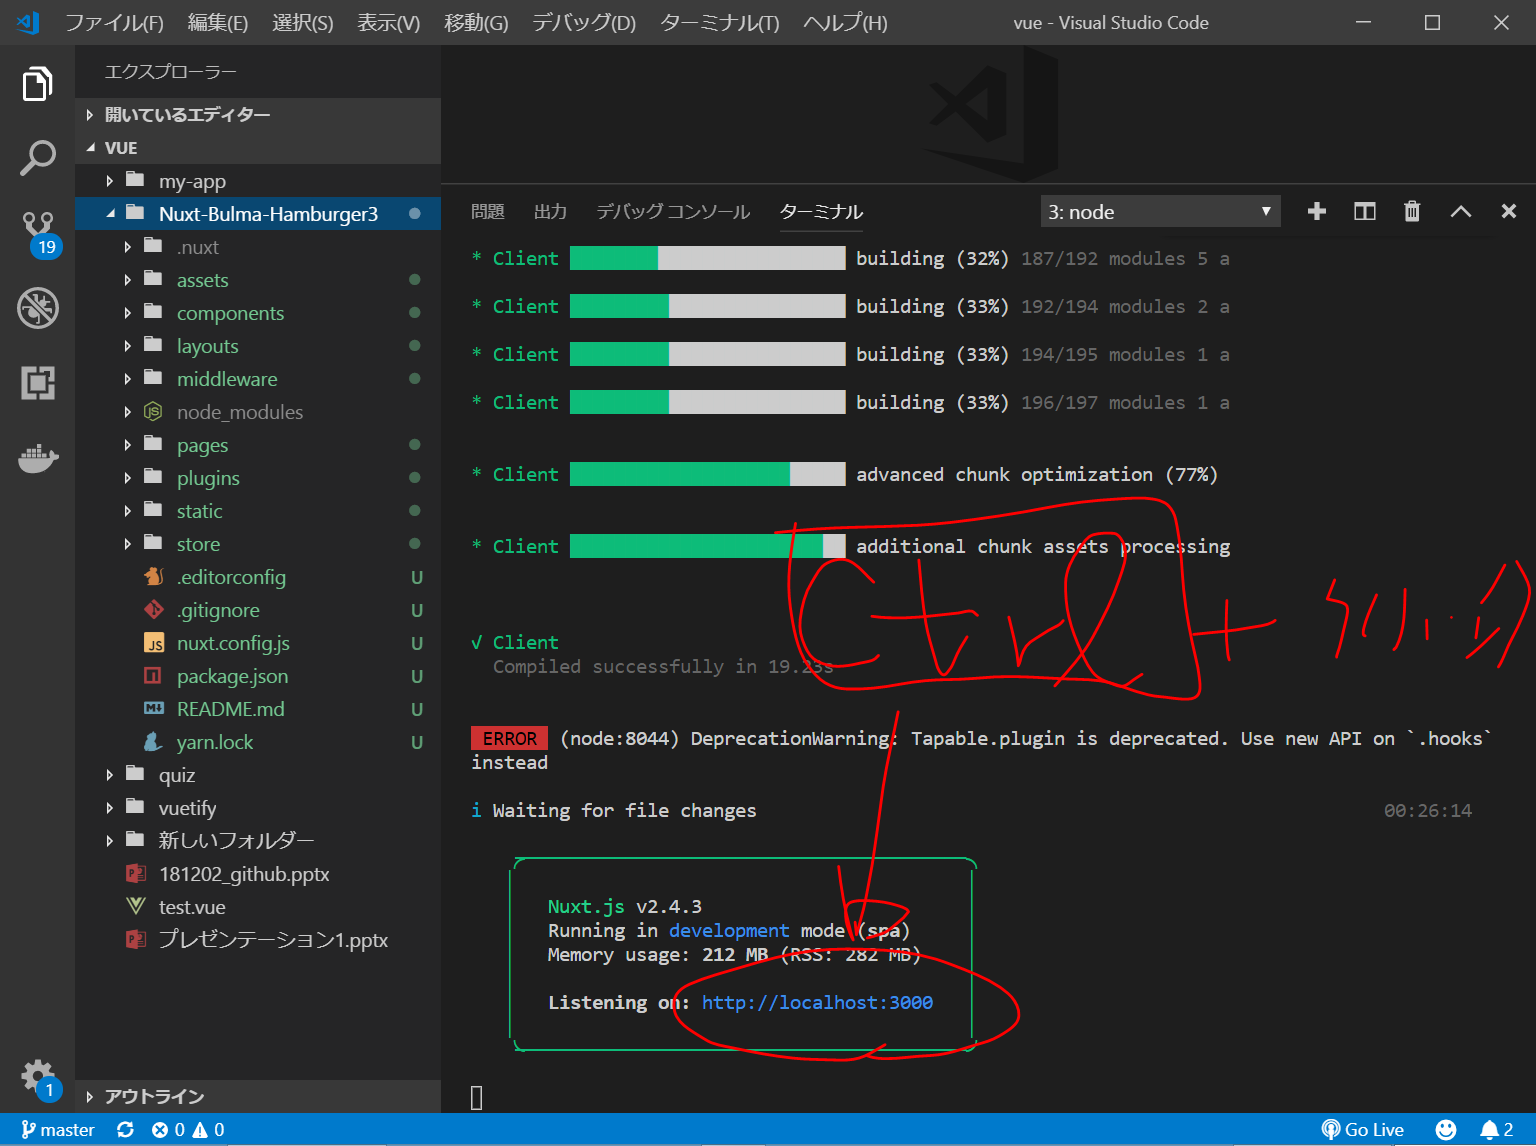Open the Search view in activity bar

(37, 158)
